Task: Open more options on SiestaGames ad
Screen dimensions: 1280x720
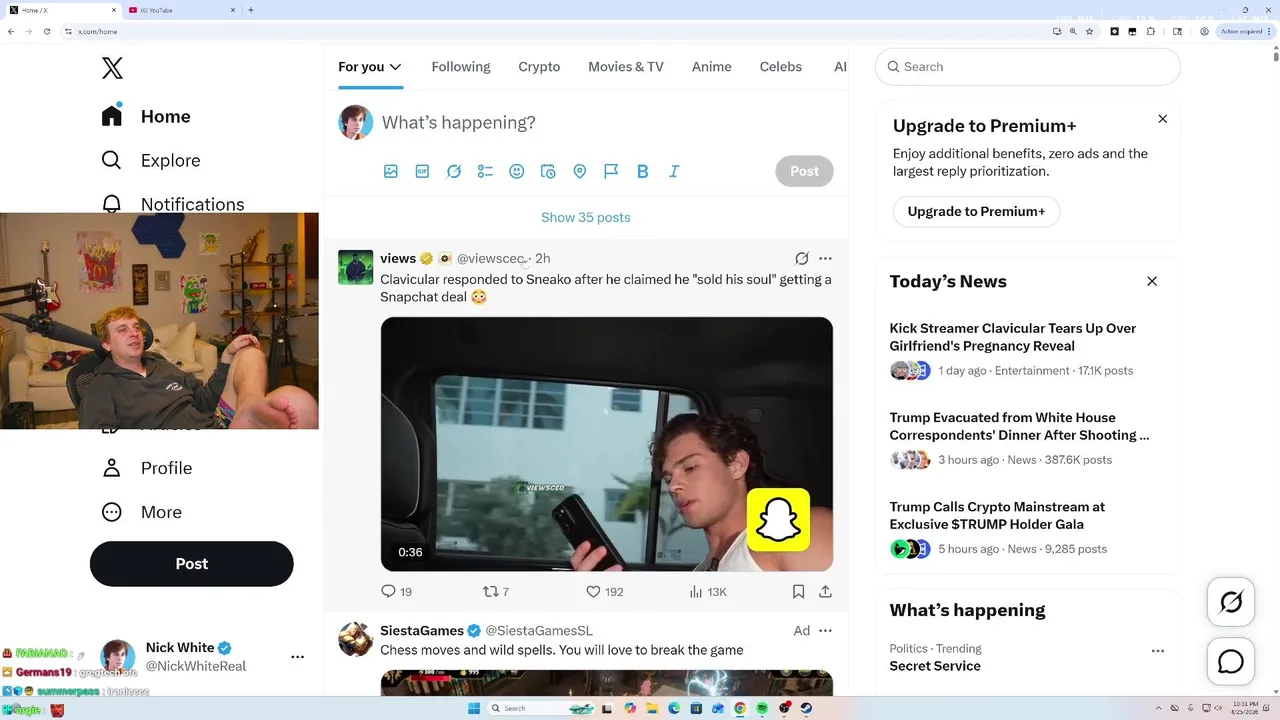Action: [825, 630]
